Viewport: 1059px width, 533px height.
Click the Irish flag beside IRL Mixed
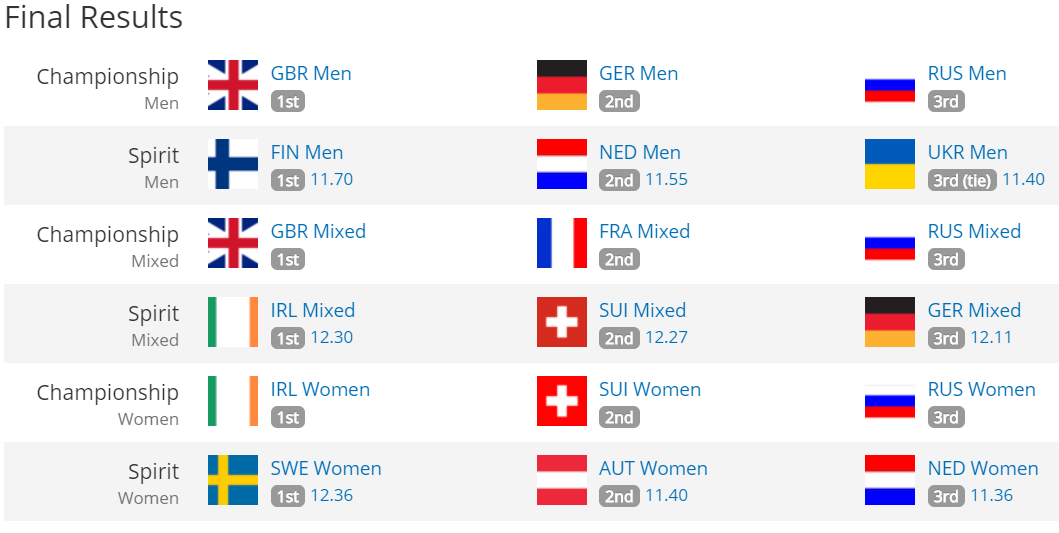point(233,322)
